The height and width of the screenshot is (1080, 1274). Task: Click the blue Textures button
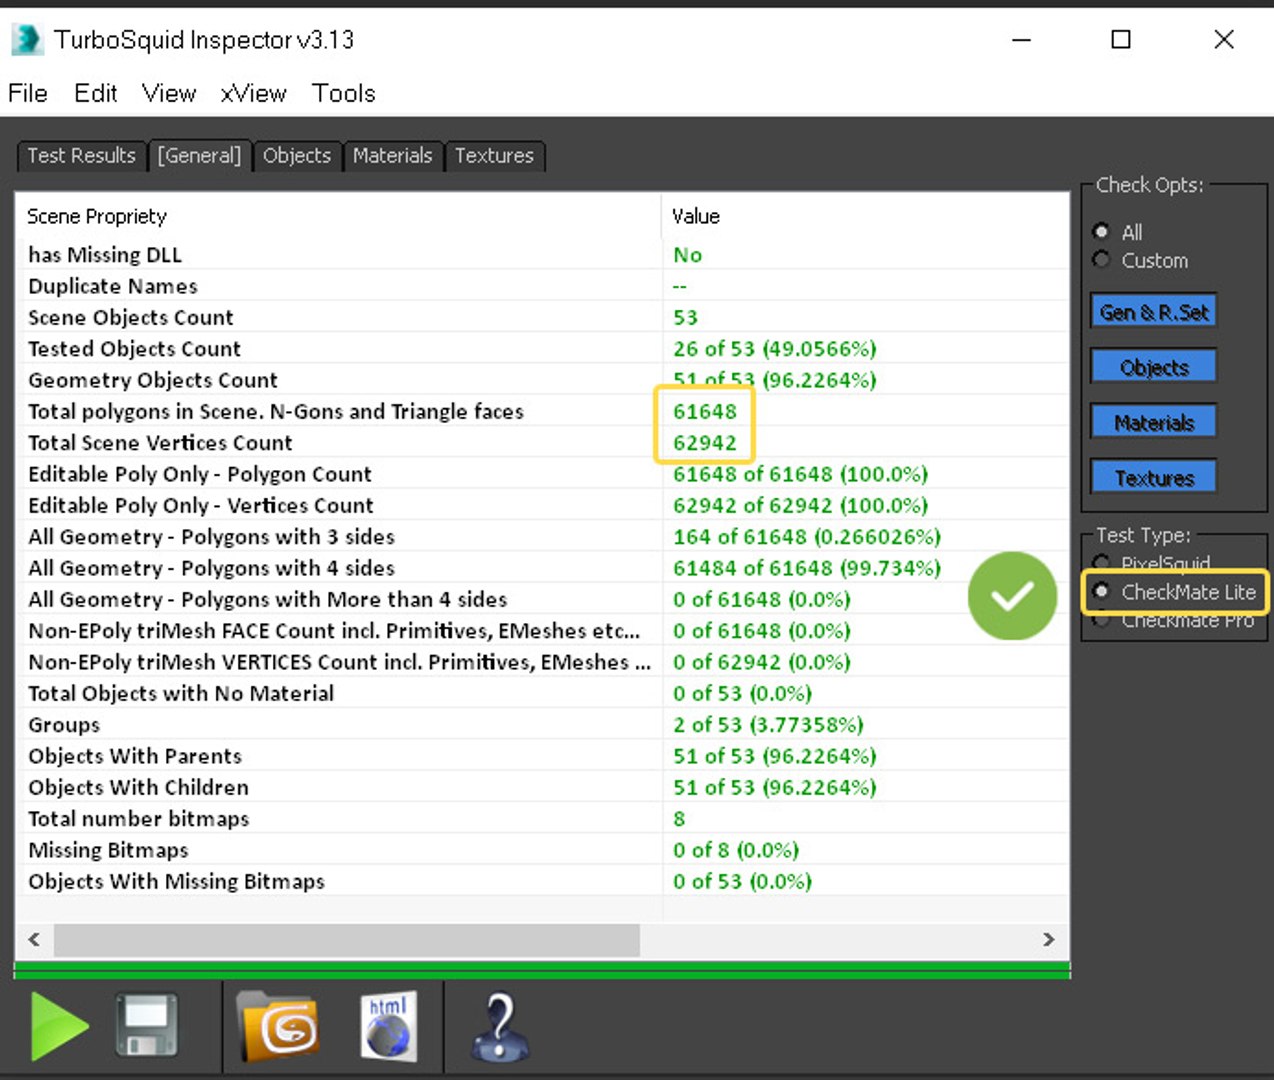(1154, 478)
